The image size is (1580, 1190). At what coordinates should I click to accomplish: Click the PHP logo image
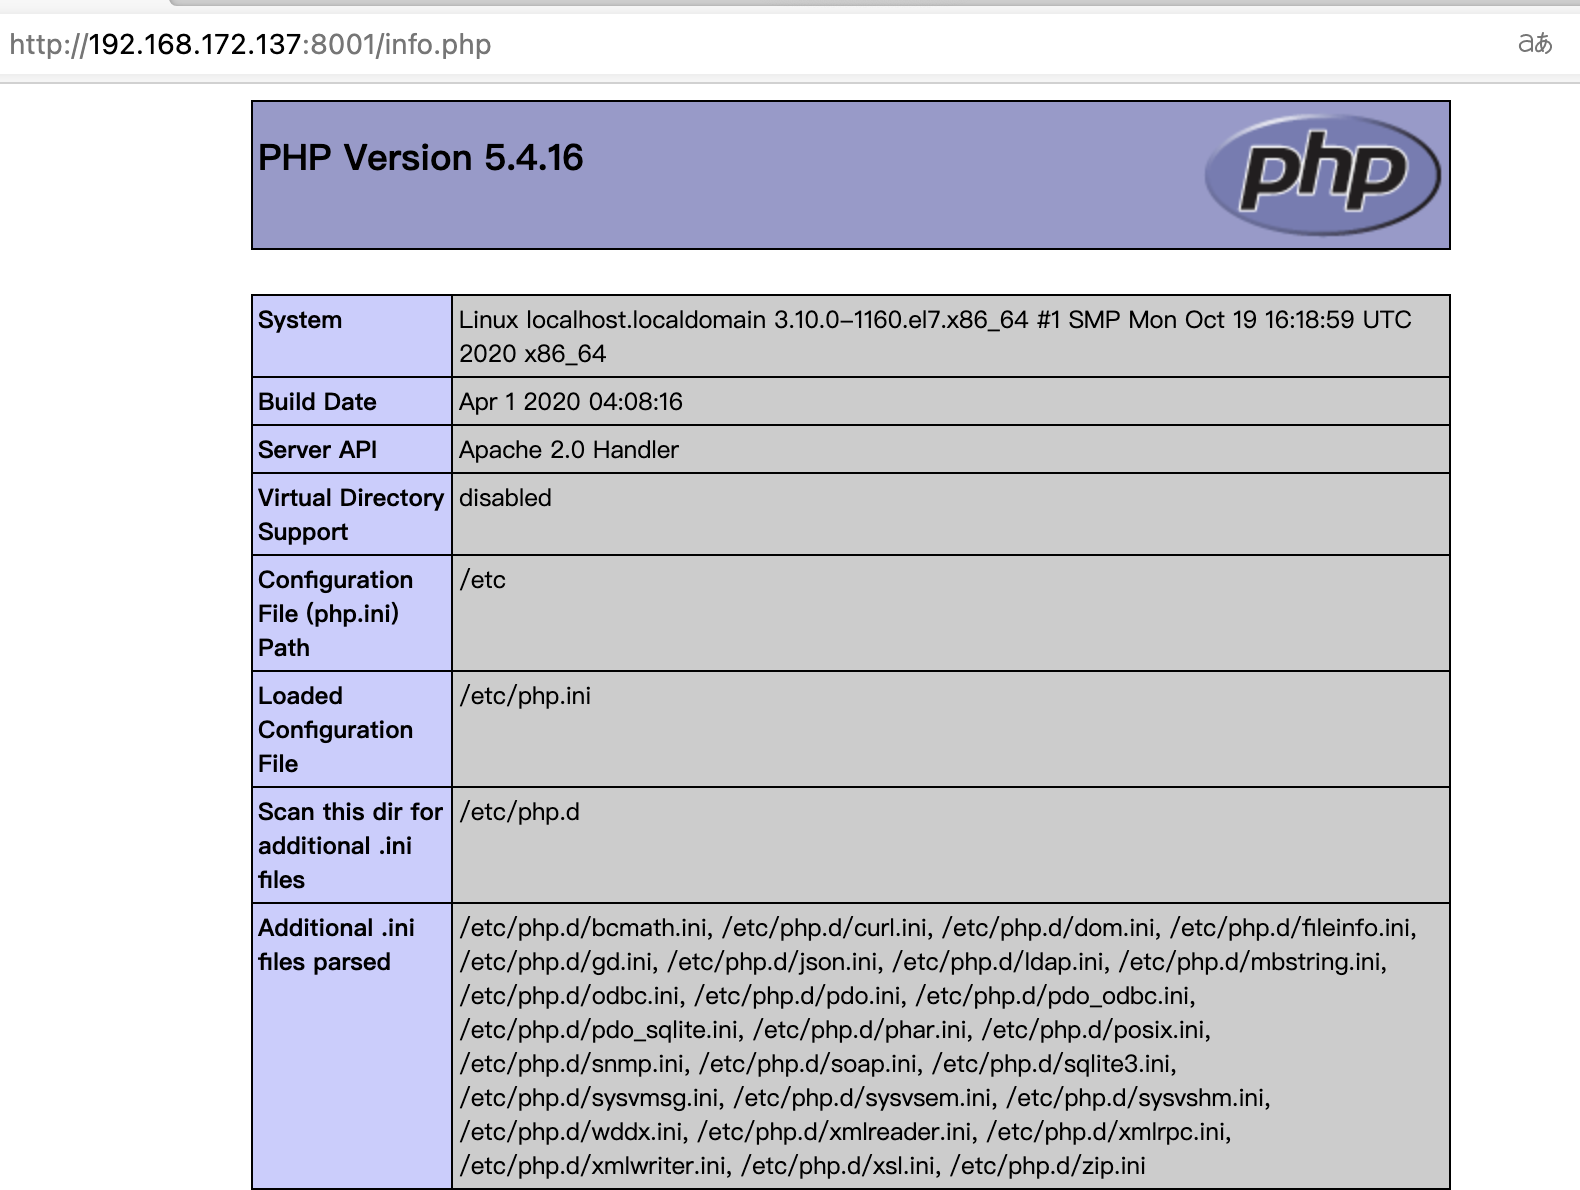[x=1323, y=175]
